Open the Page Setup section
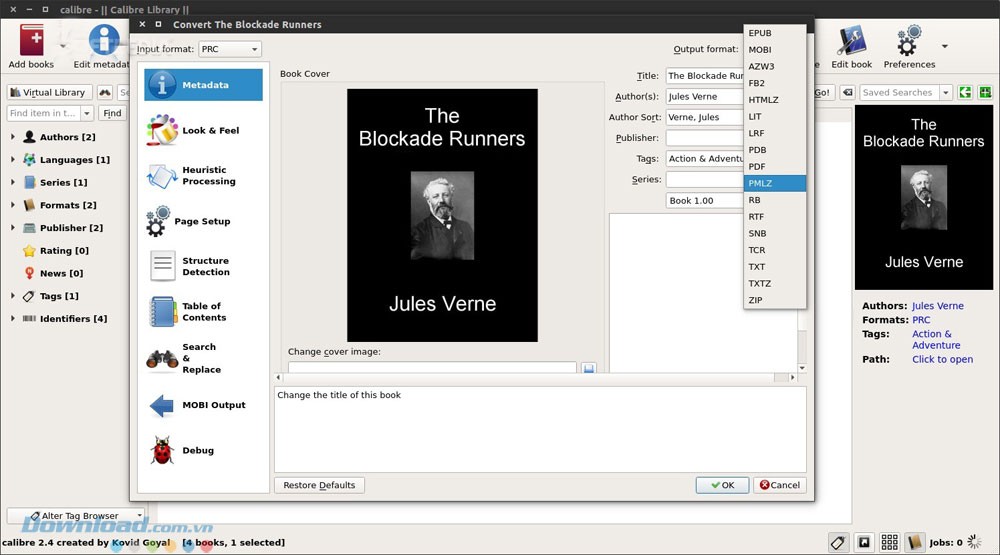 203,222
